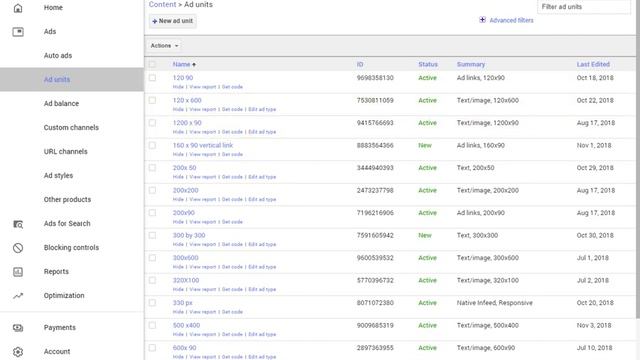This screenshot has height=360, width=640.
Task: Click the page vertical scrollbar
Action: point(638,159)
